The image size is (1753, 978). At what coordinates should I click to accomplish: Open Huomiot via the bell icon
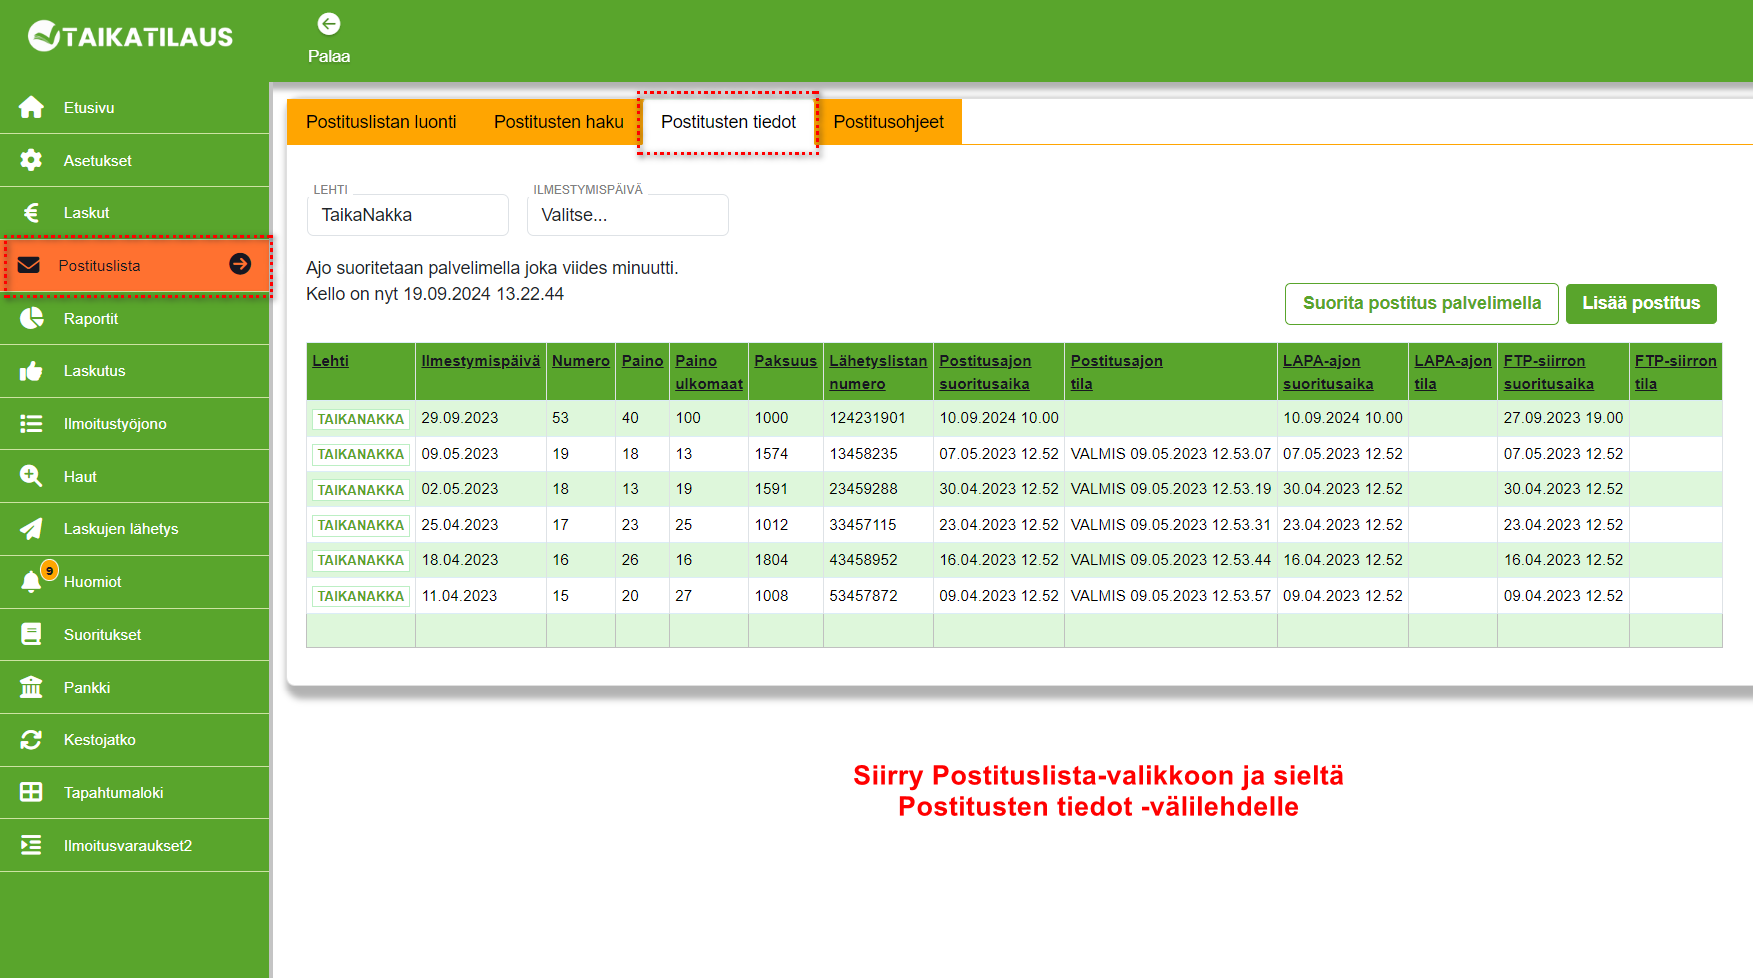[x=31, y=582]
